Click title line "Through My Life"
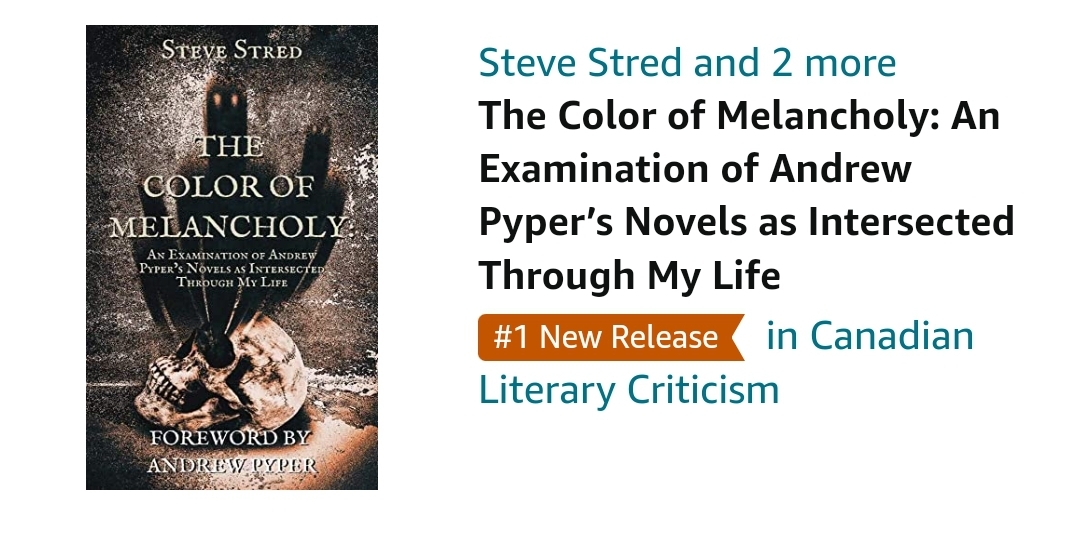Screen dimensions: 1080x539 [629, 276]
